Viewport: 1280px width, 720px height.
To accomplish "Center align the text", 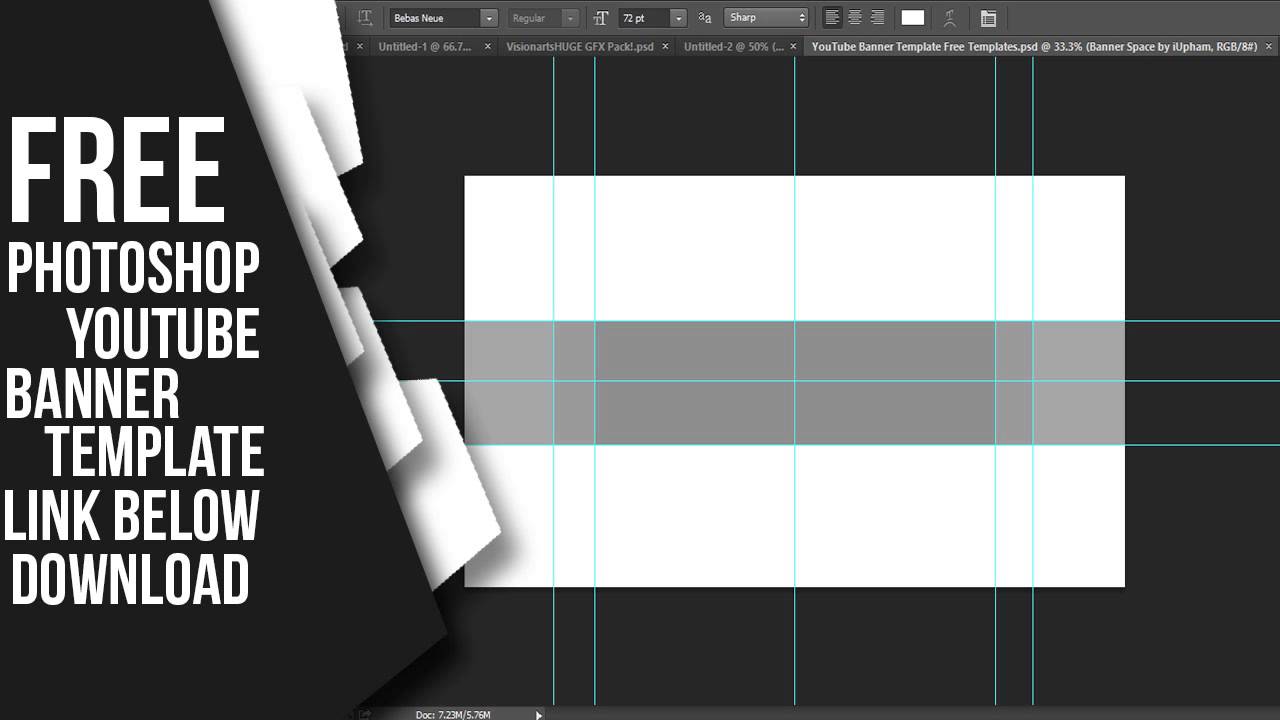I will tap(854, 17).
